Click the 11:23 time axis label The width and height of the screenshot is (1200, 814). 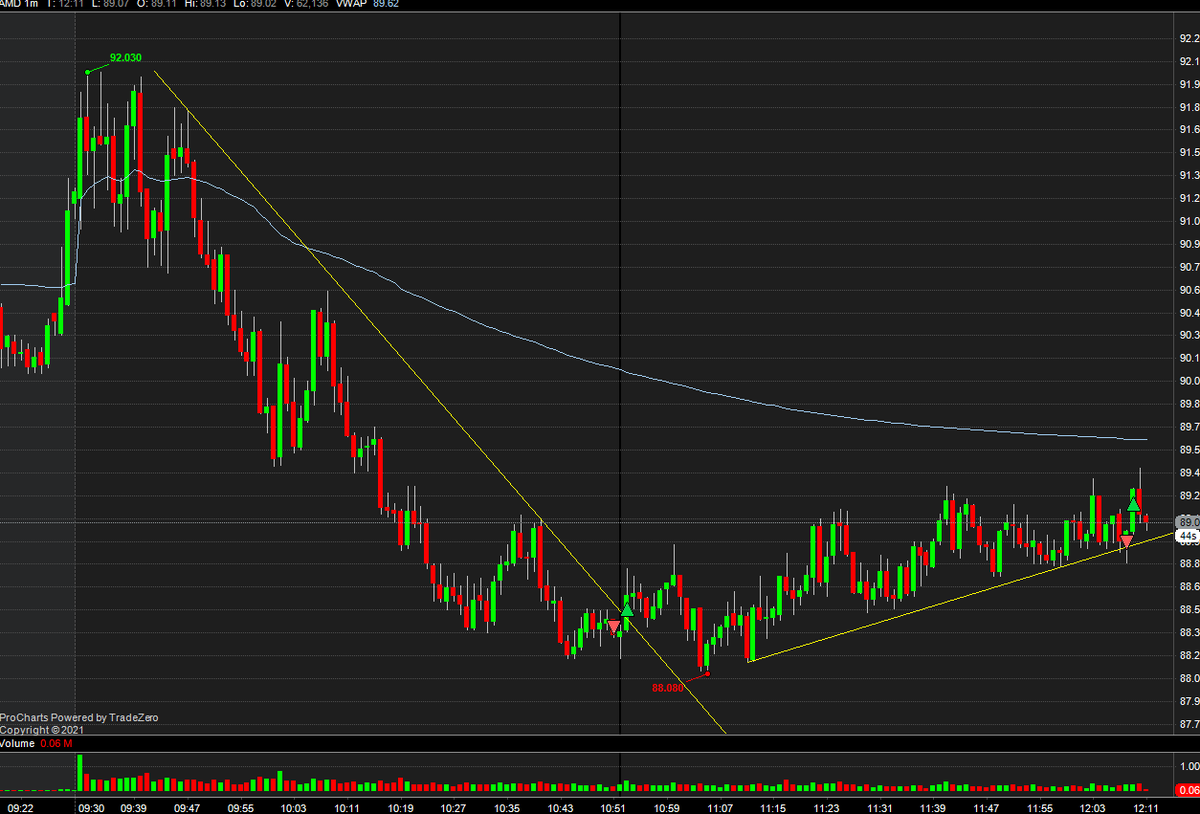826,807
